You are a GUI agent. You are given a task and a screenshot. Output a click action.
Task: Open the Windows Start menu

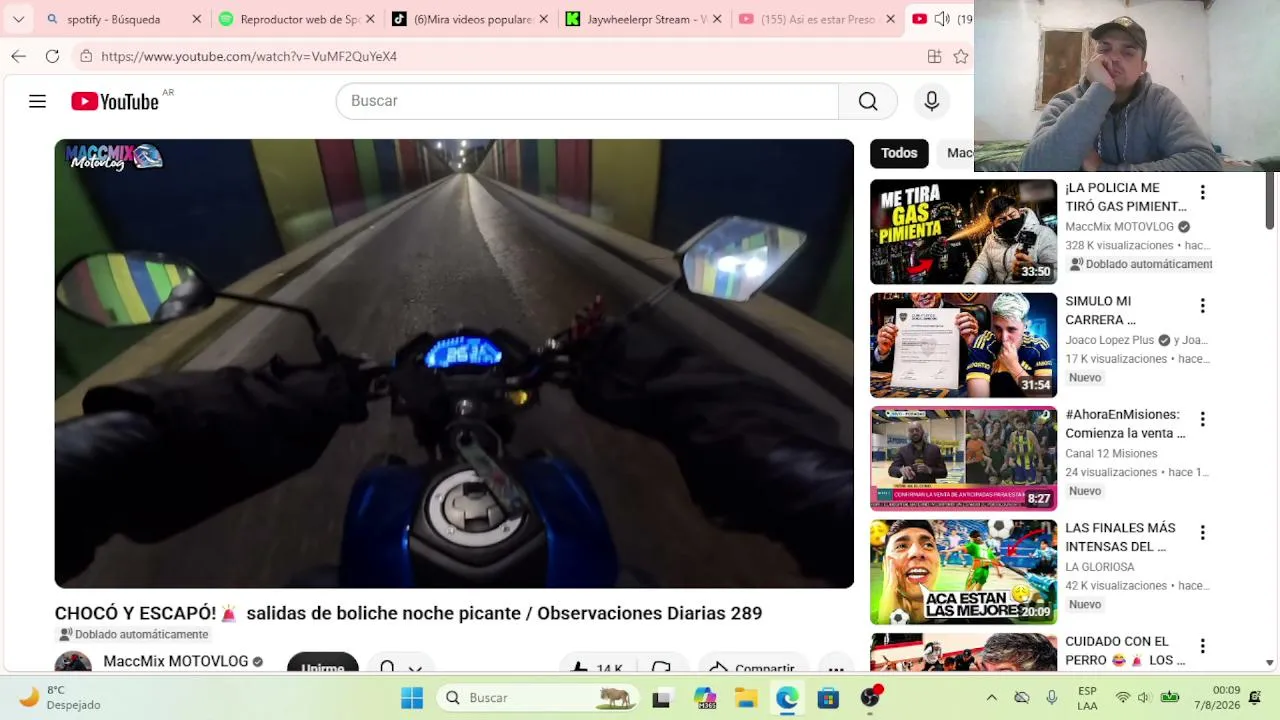[x=412, y=698]
